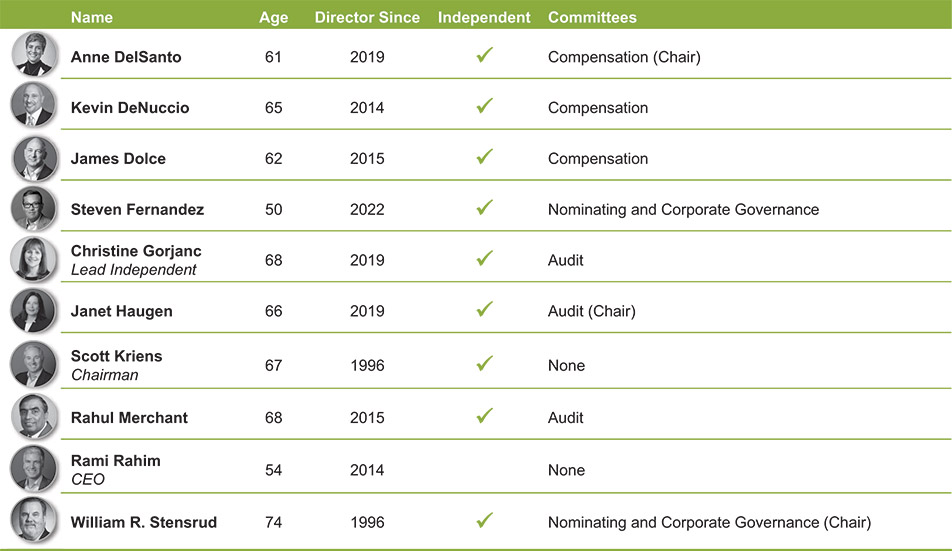Select James Dolce's portrait thumbnail

(x=34, y=157)
